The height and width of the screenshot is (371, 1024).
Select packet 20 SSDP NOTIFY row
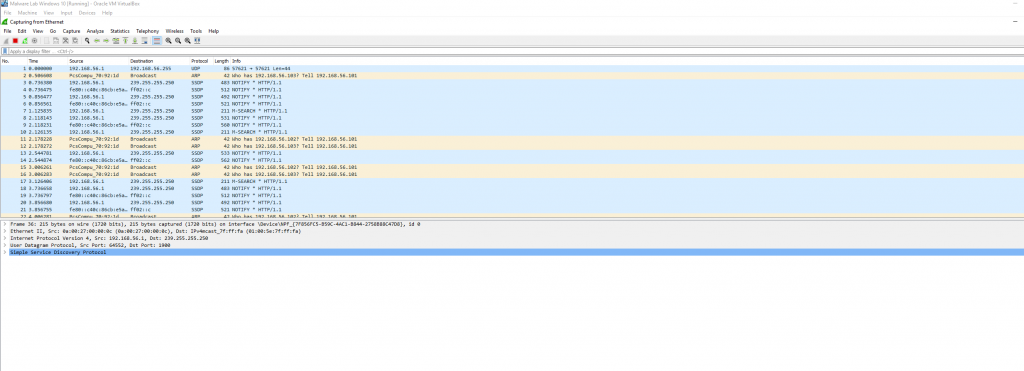pos(512,202)
